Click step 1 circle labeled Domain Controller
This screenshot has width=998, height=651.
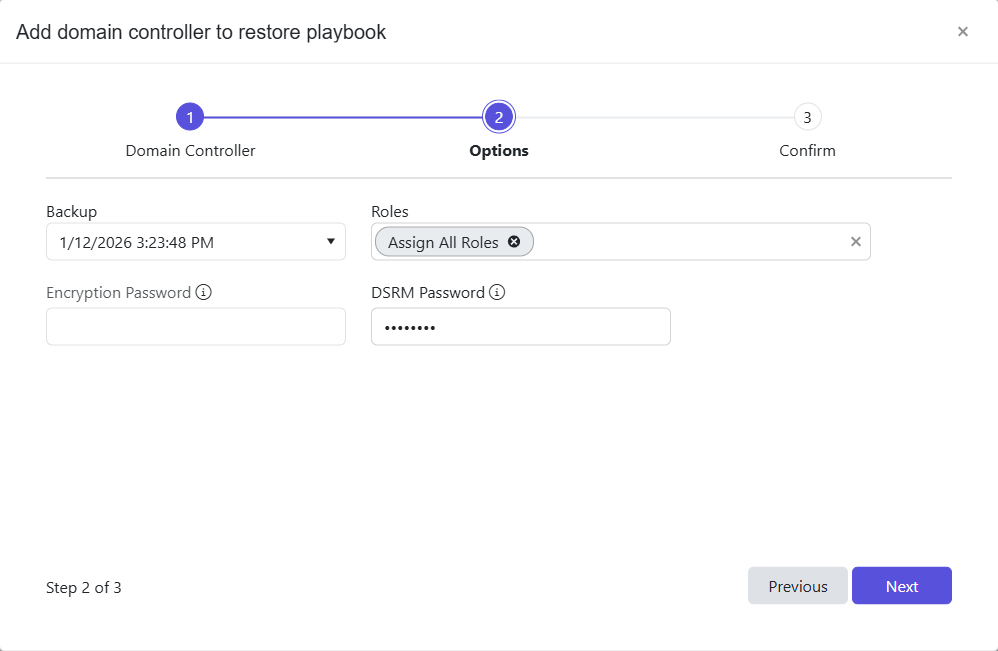click(190, 116)
